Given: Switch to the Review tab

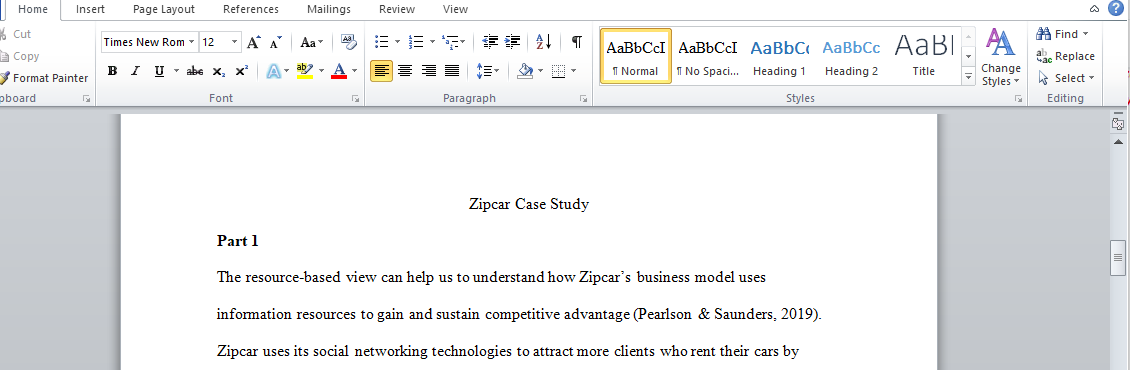Looking at the screenshot, I should (397, 9).
